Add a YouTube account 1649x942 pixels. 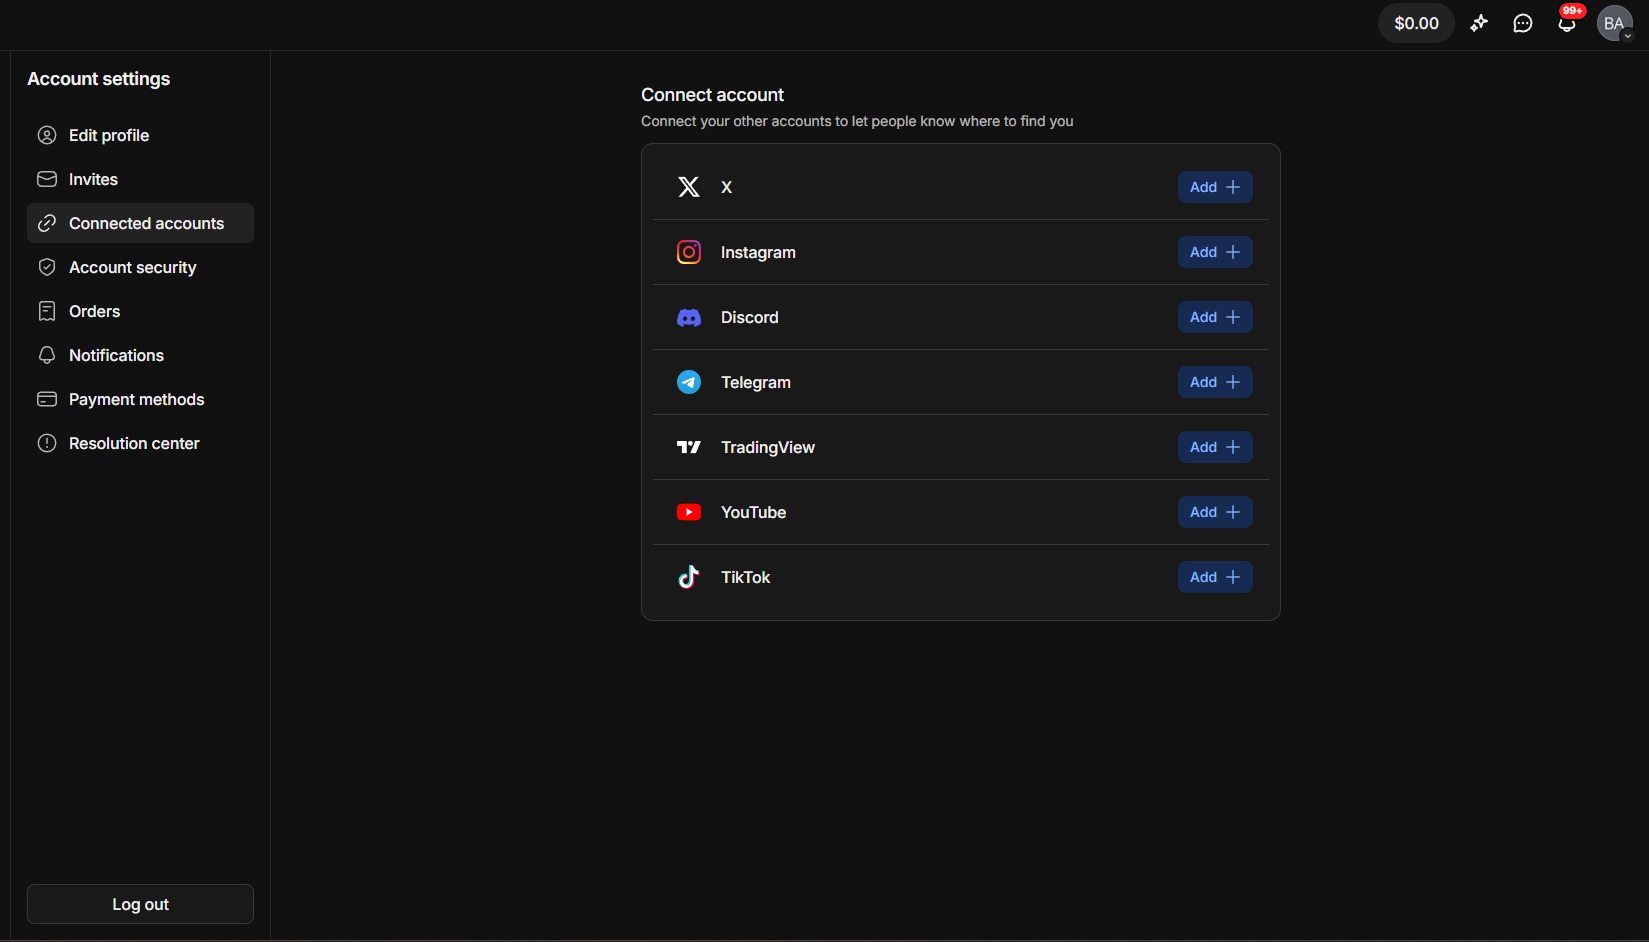pyautogui.click(x=1215, y=512)
